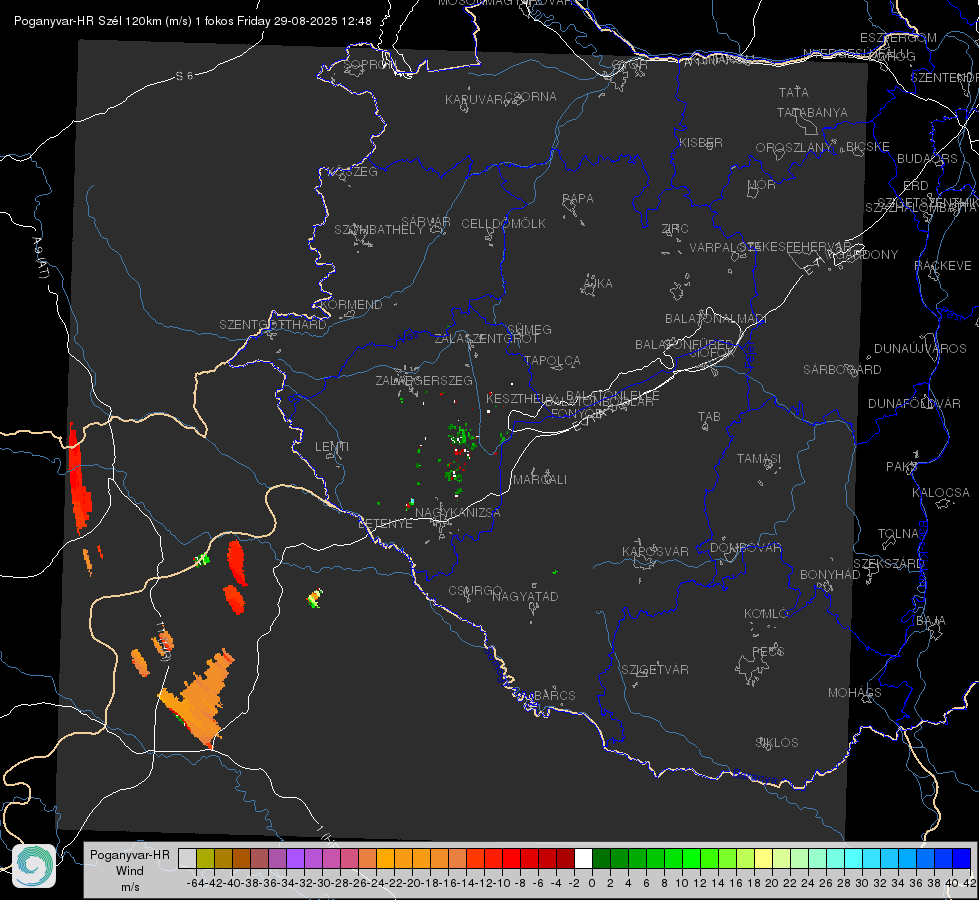This screenshot has height=900, width=979.
Task: Click the CSURGÓ city label
Action: click(x=475, y=590)
